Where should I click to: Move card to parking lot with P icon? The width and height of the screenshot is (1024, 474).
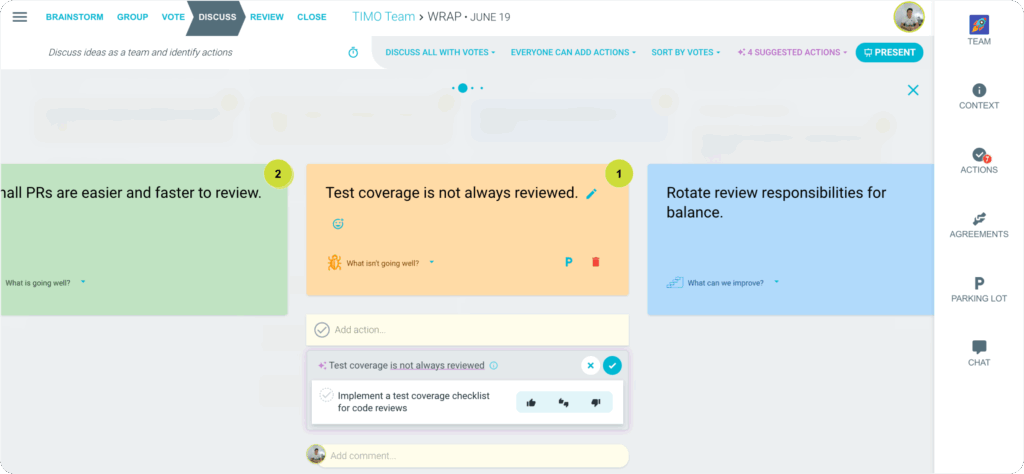point(568,262)
